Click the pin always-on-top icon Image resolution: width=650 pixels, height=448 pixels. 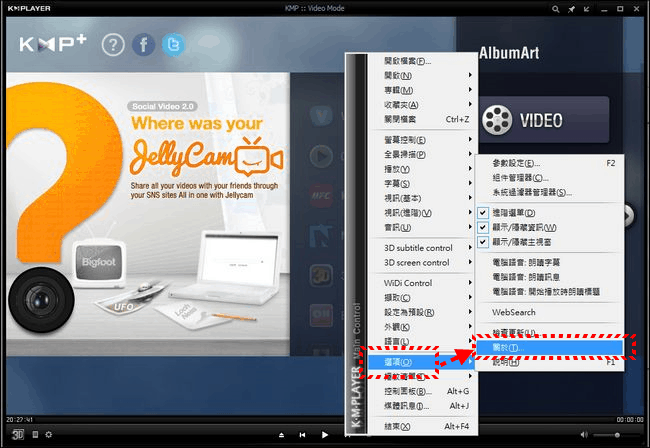571,9
